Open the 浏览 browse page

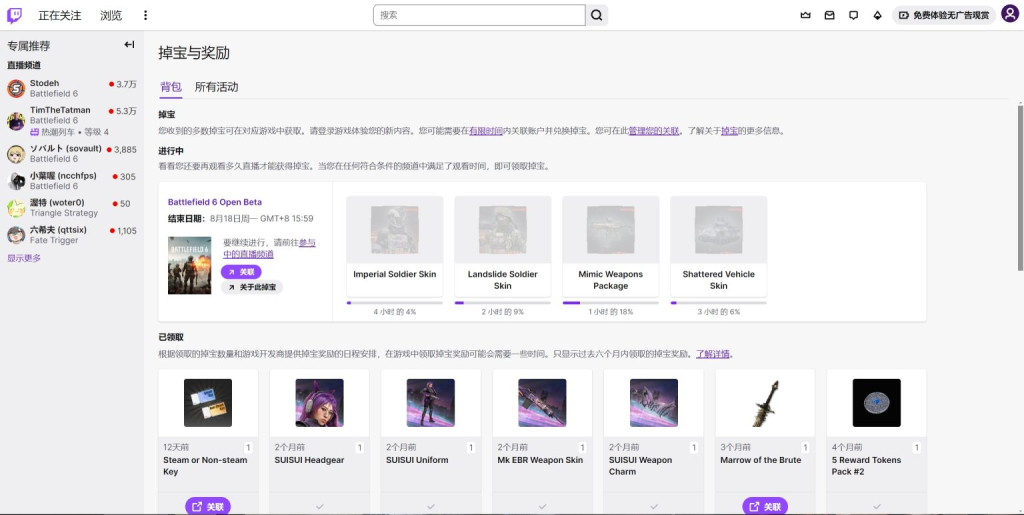111,15
